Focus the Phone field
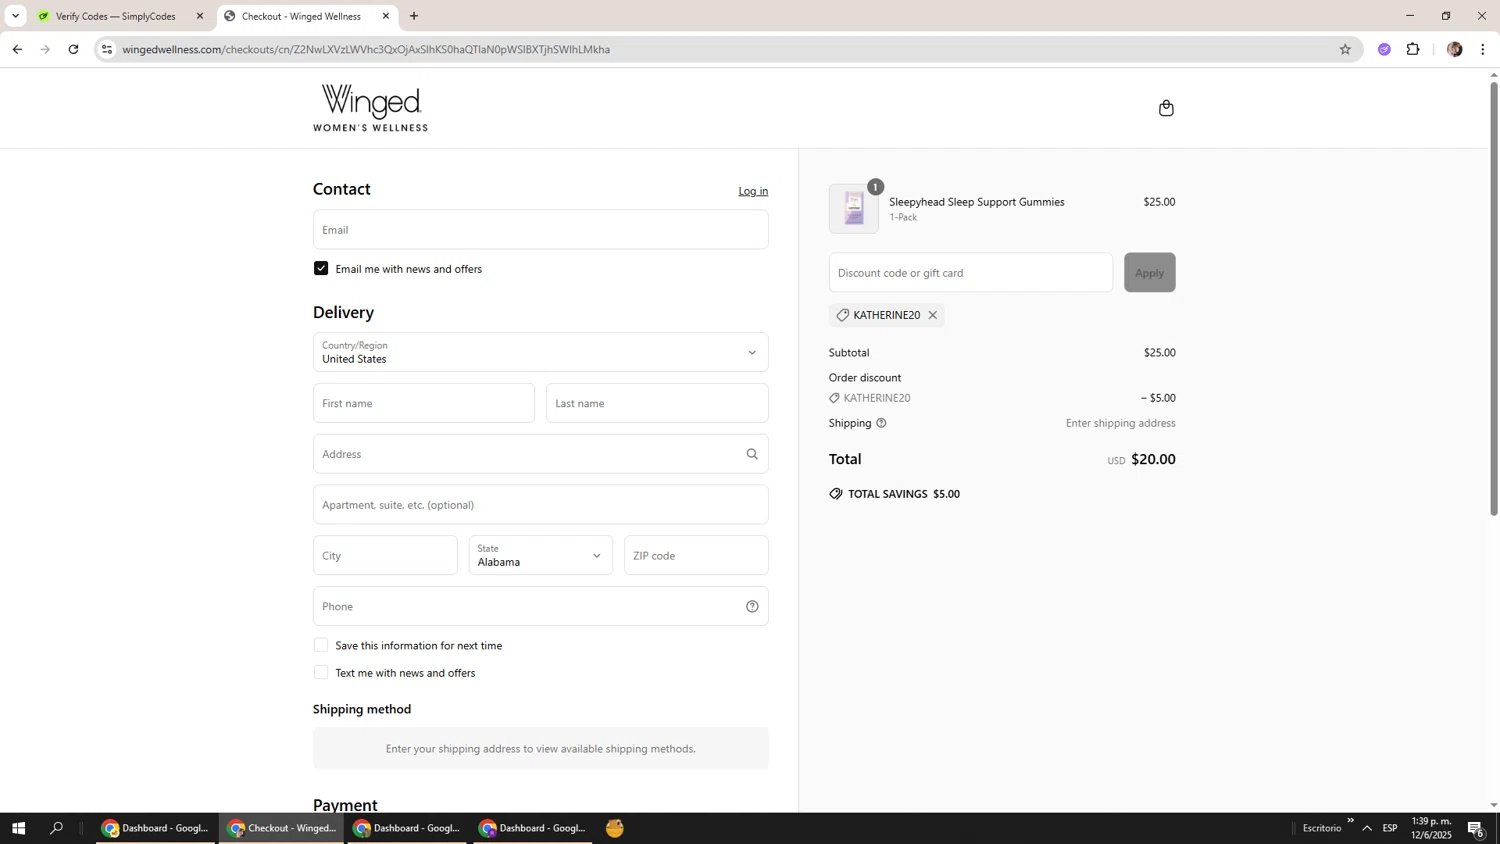 pyautogui.click(x=541, y=606)
